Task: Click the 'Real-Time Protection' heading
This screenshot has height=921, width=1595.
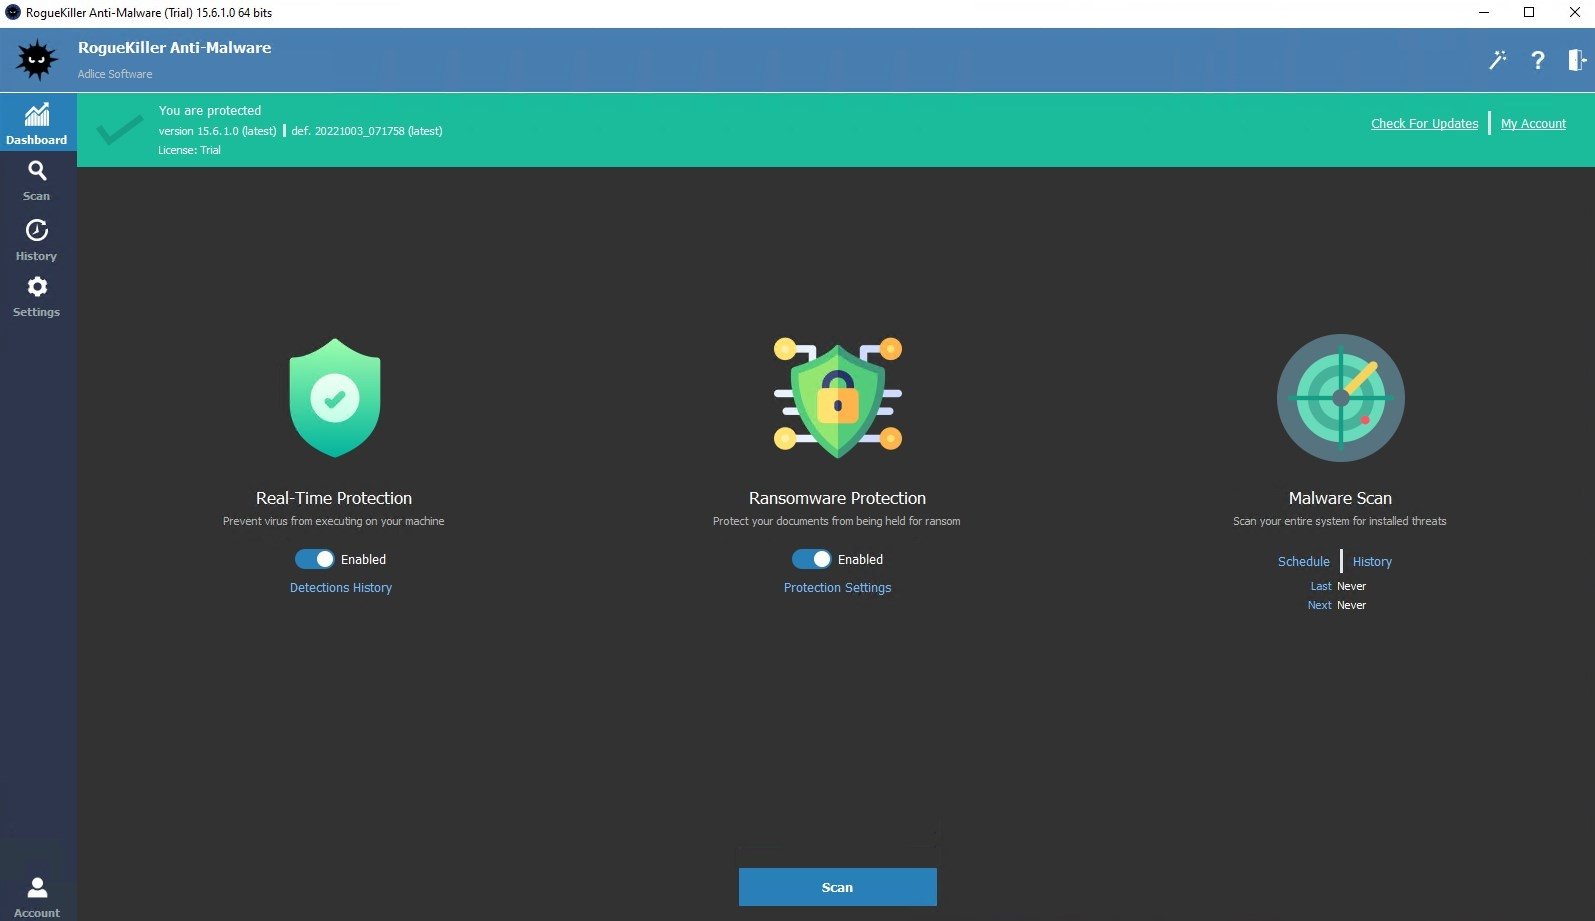Action: point(334,498)
